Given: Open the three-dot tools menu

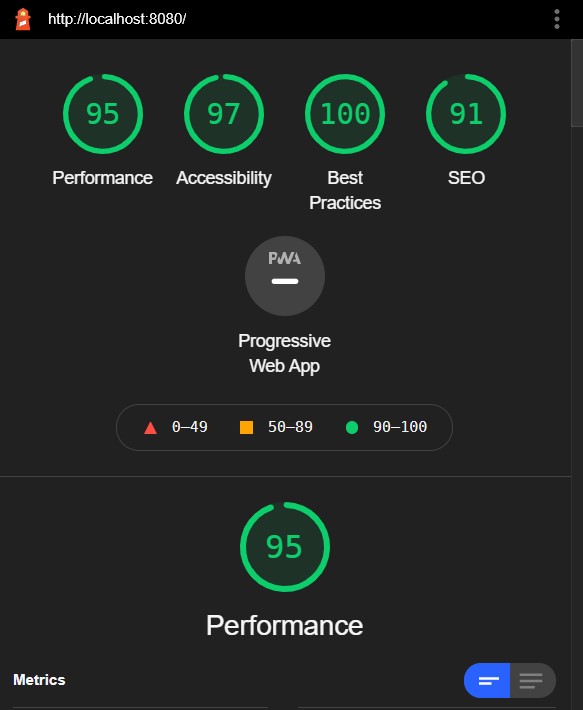Looking at the screenshot, I should pos(557,19).
